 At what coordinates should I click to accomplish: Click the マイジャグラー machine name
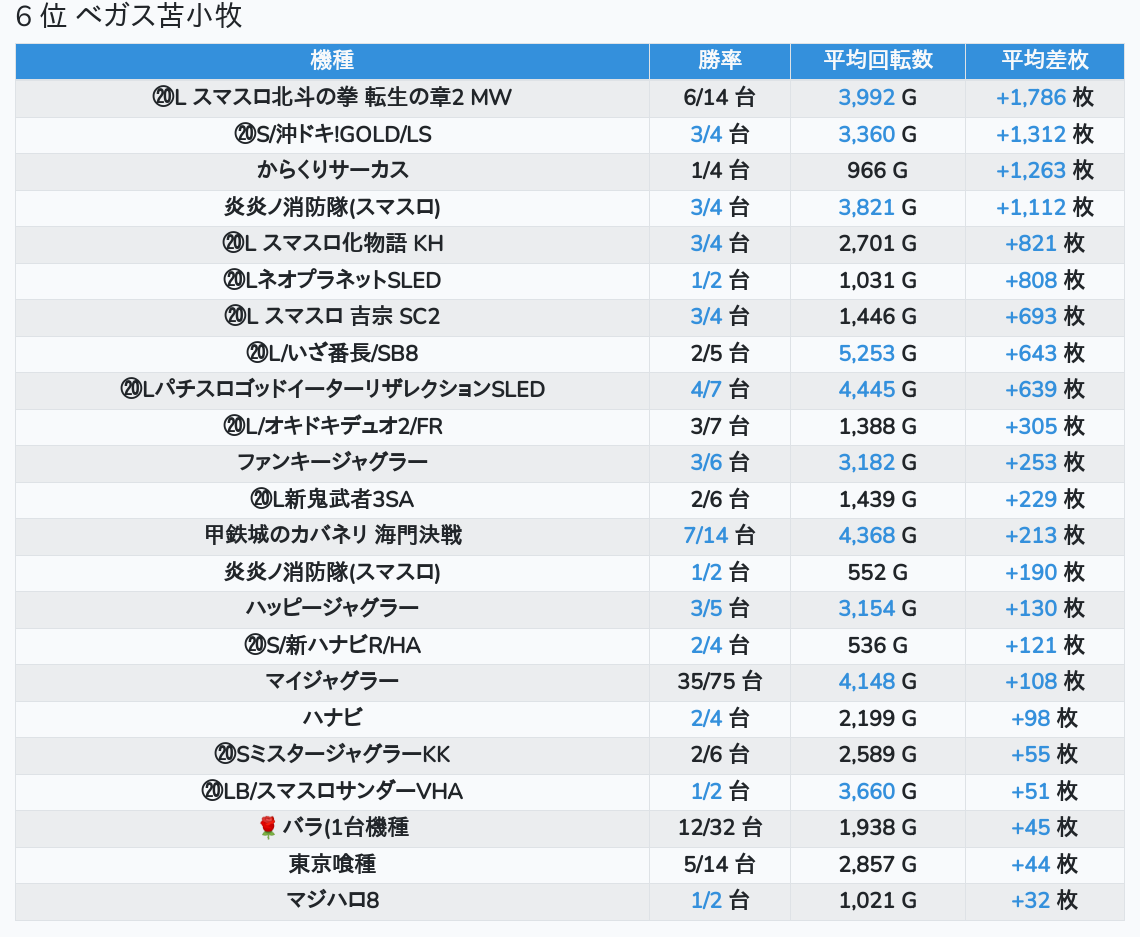[332, 682]
